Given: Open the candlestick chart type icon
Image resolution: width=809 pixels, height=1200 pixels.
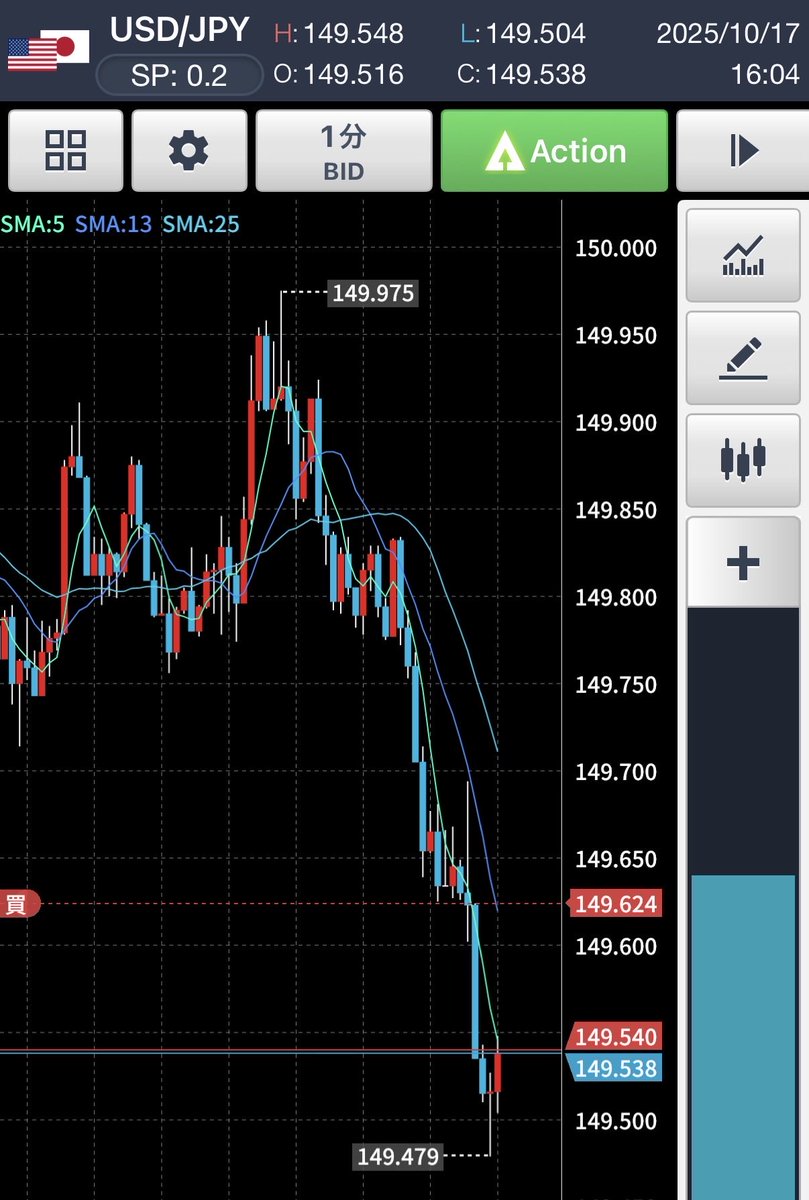Looking at the screenshot, I should 743,460.
